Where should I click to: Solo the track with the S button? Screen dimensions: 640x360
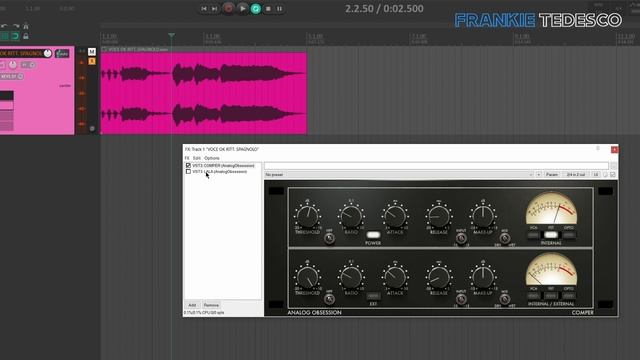click(92, 61)
